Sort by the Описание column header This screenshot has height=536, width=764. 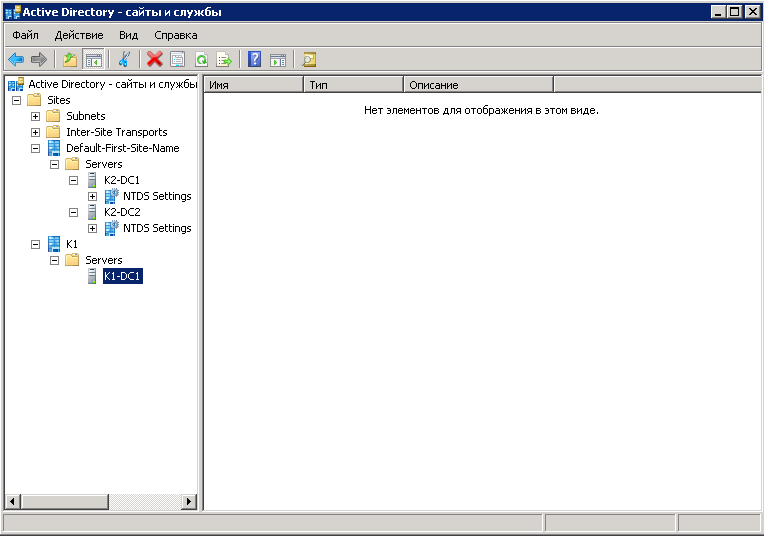point(479,85)
